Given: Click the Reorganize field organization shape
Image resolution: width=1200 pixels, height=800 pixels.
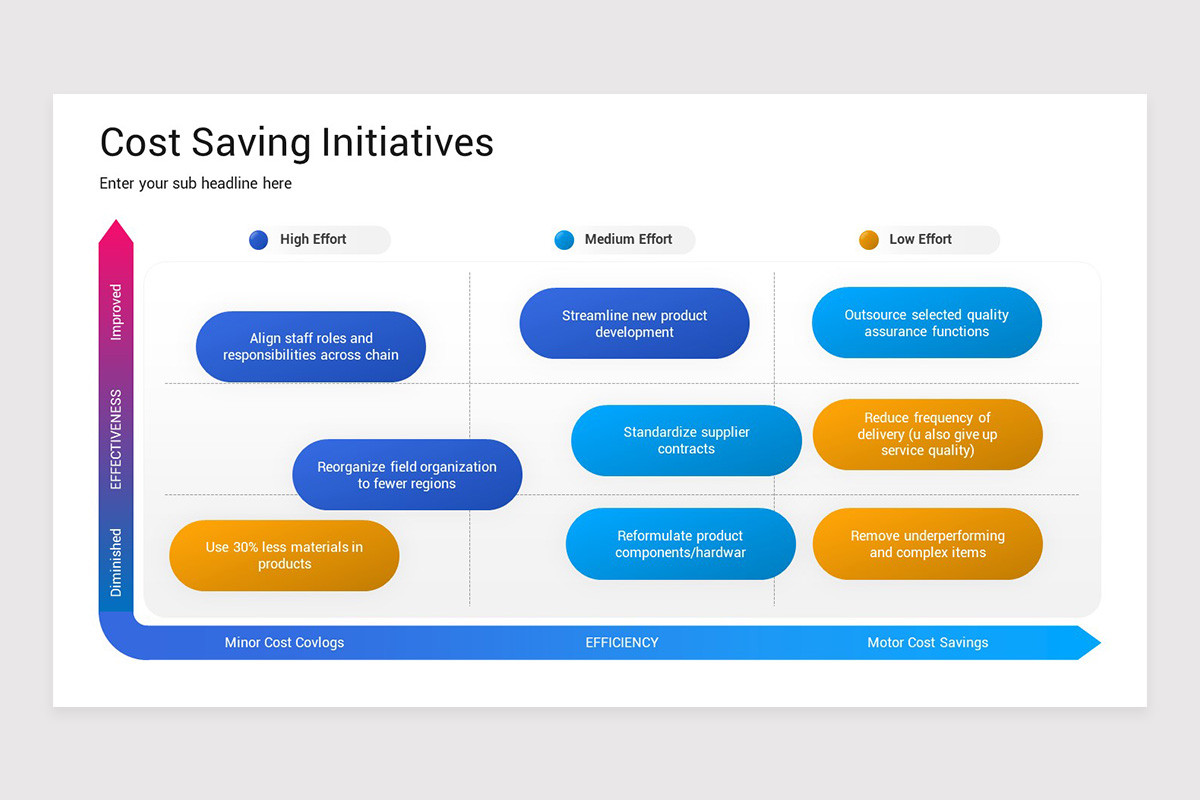Looking at the screenshot, I should (407, 475).
